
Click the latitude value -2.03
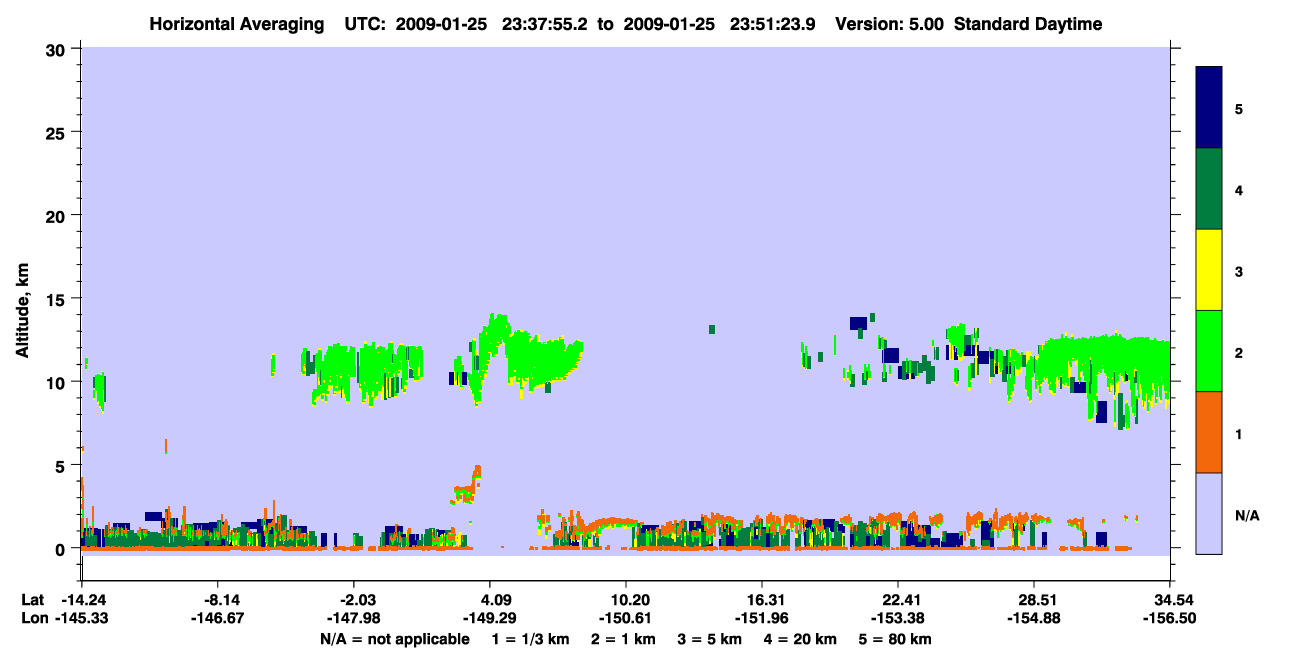point(358,600)
